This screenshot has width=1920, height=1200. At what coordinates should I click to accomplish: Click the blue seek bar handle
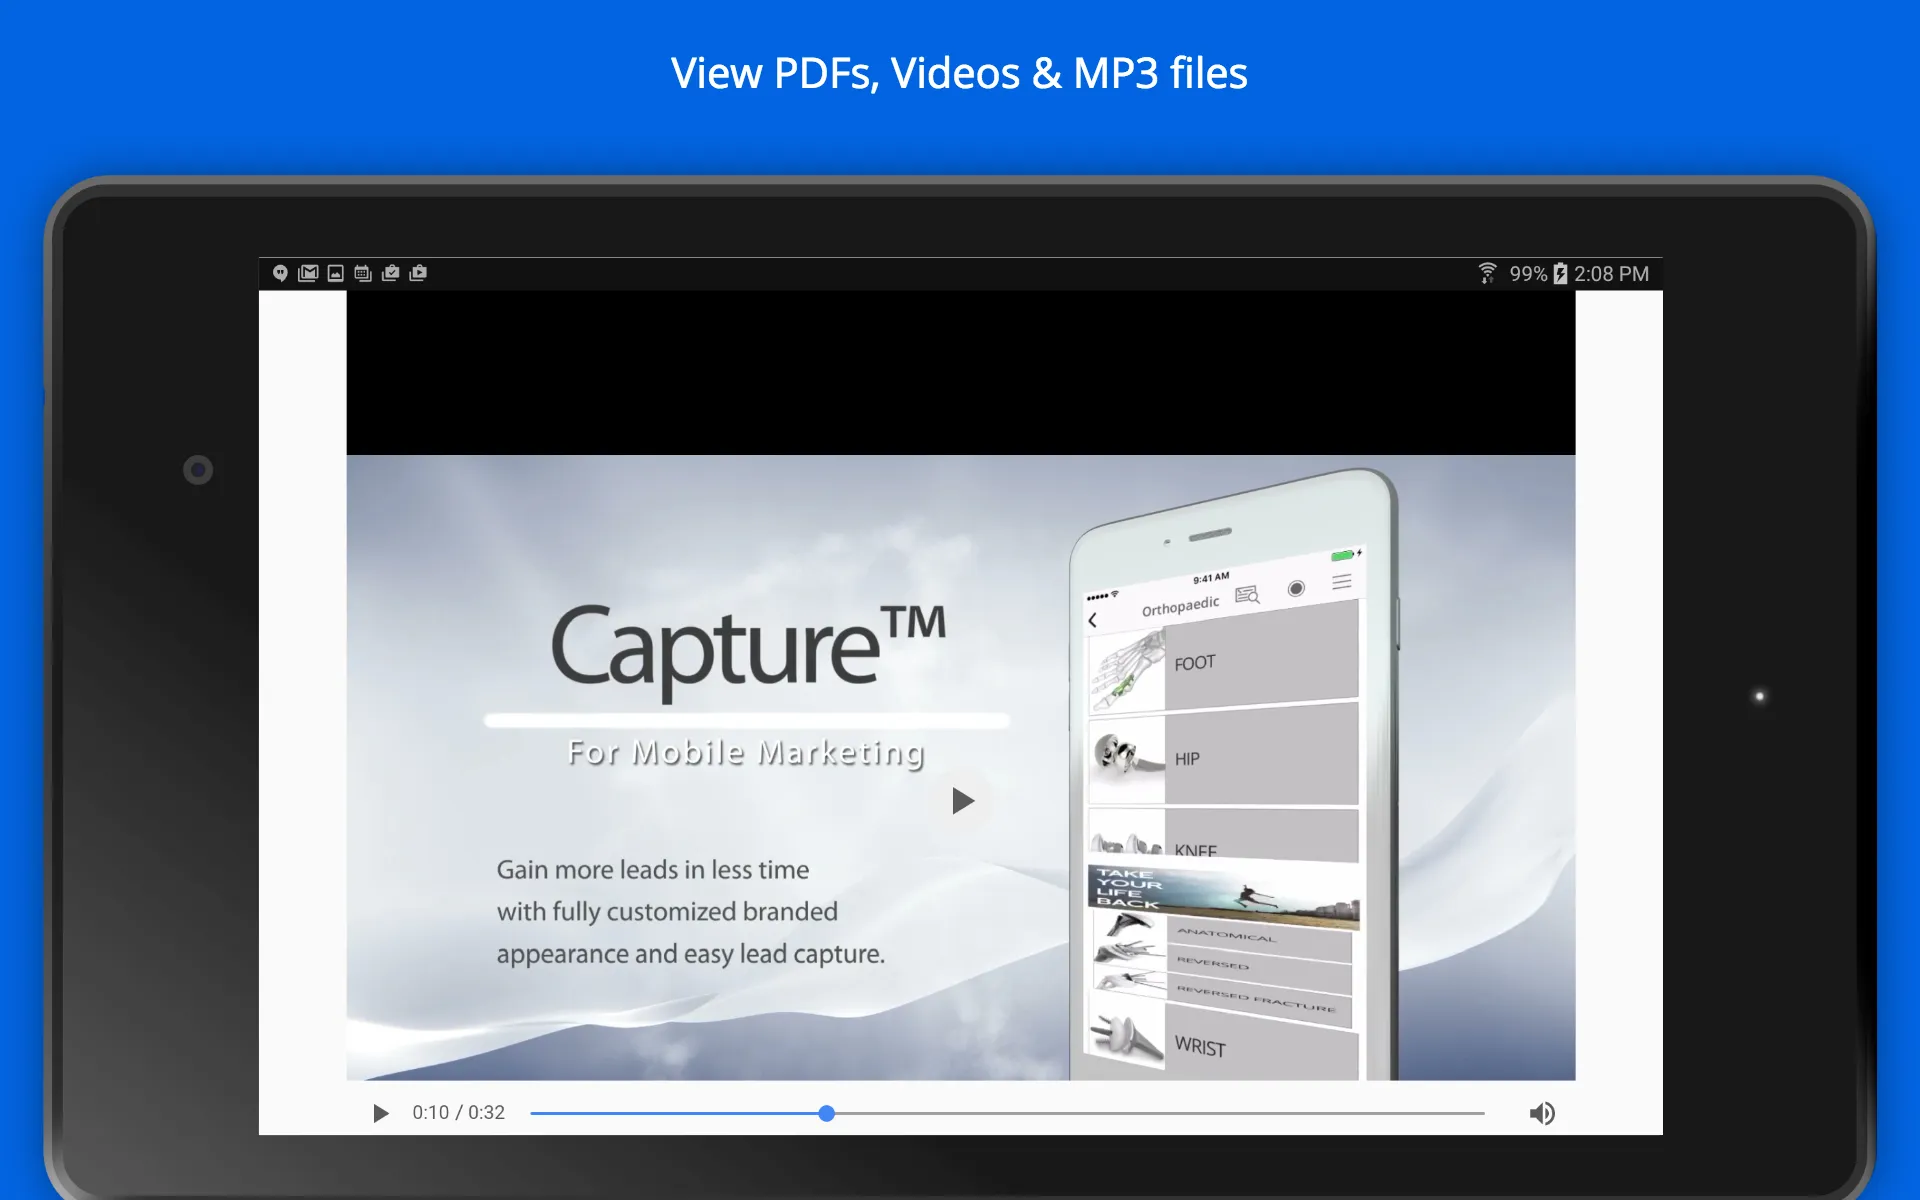826,1113
